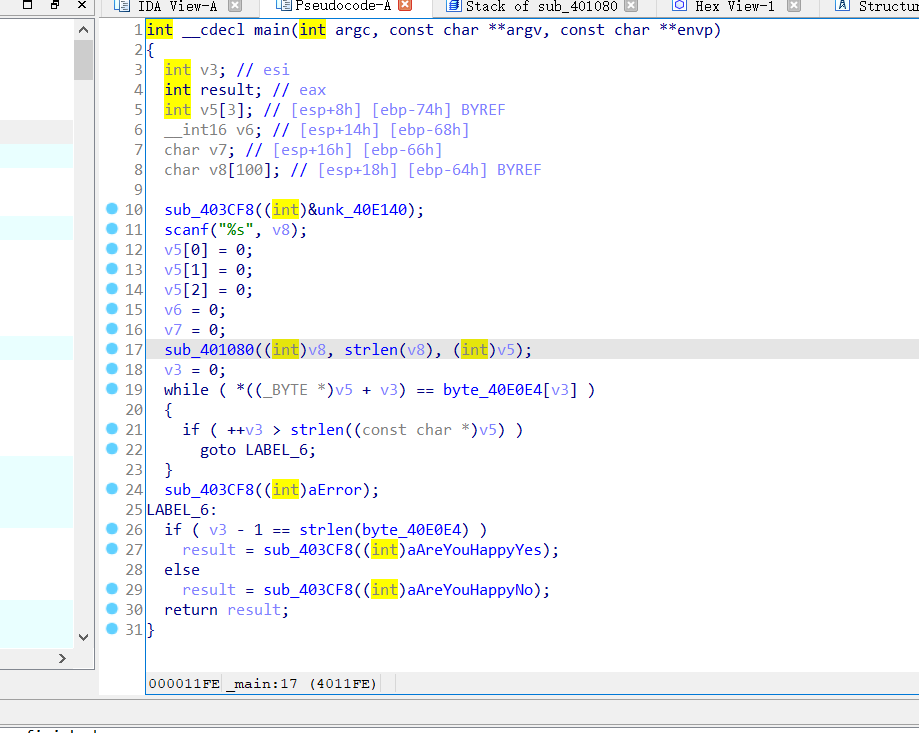
Task: Click status bar address 000011FE _main:17
Action: (x=262, y=684)
